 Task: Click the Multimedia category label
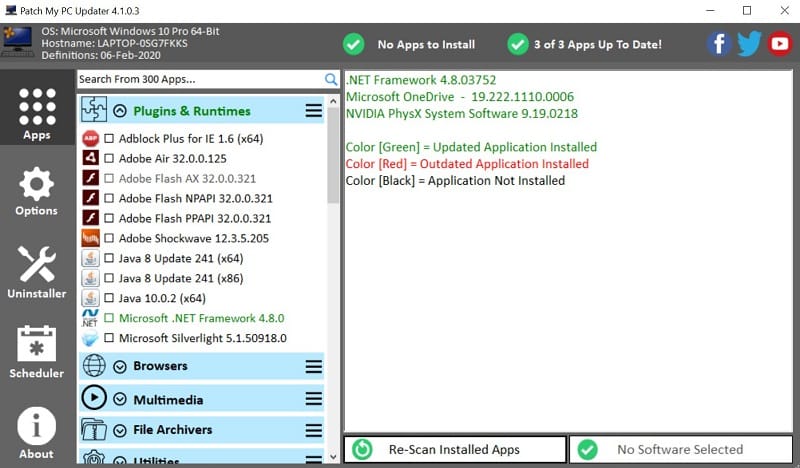(x=168, y=400)
